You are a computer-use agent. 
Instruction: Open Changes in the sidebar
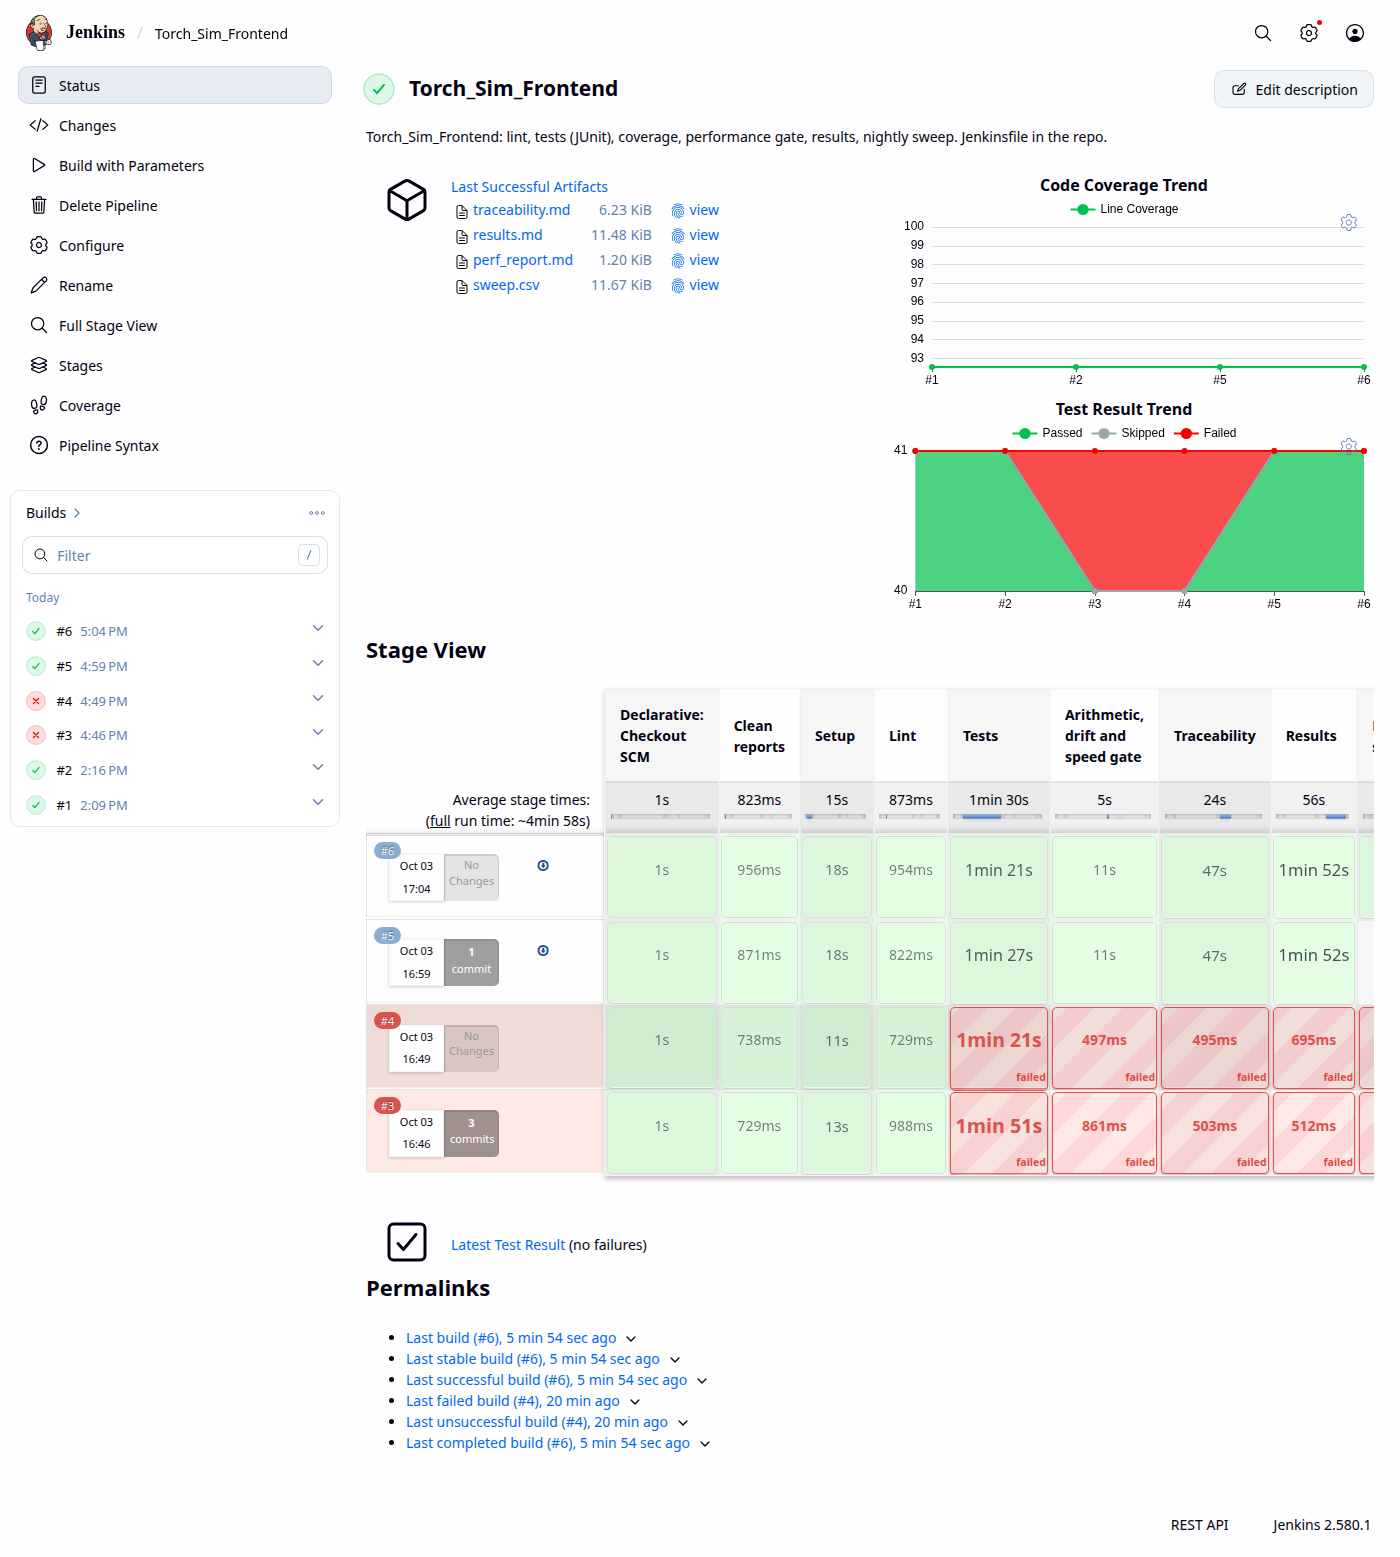(x=175, y=126)
